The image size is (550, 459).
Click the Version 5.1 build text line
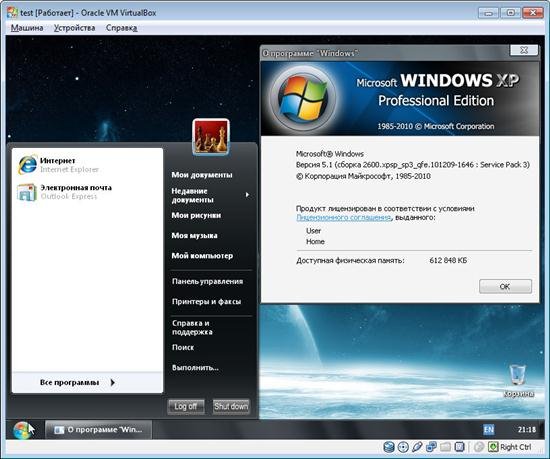pos(413,164)
